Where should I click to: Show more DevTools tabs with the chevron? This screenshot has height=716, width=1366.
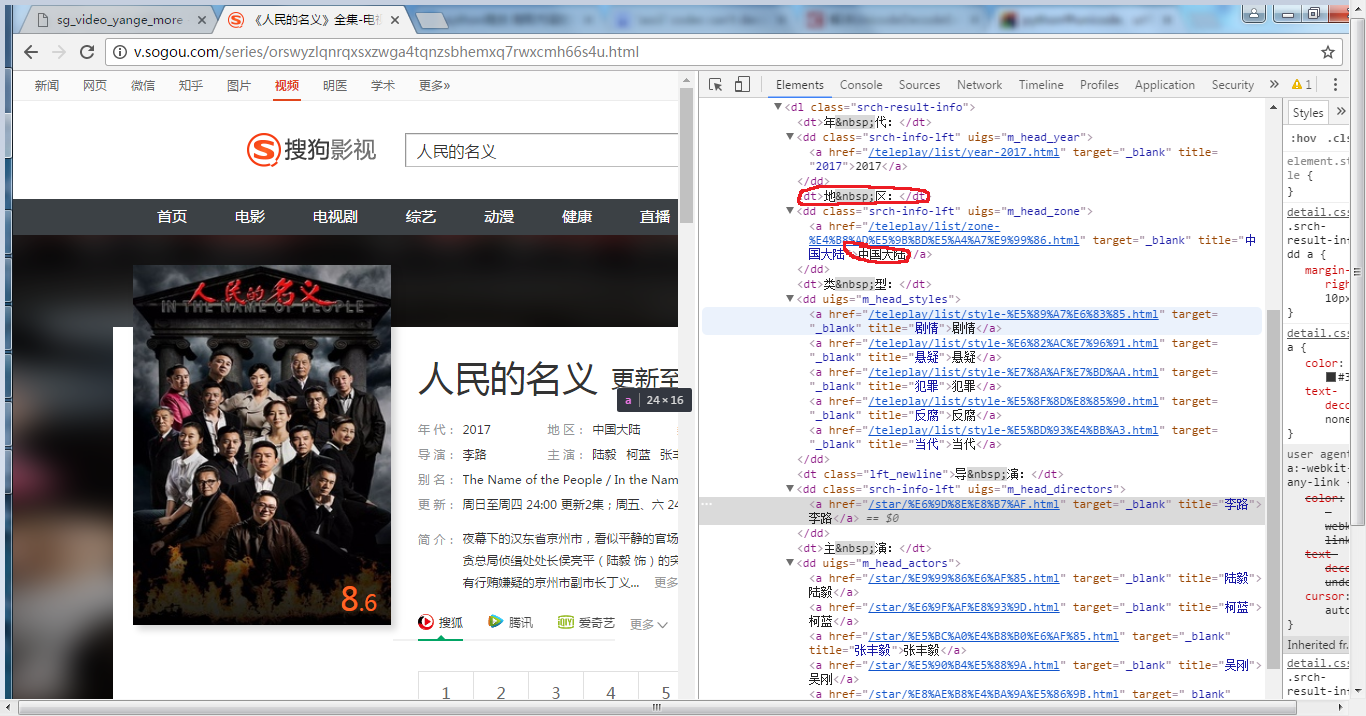(1273, 85)
